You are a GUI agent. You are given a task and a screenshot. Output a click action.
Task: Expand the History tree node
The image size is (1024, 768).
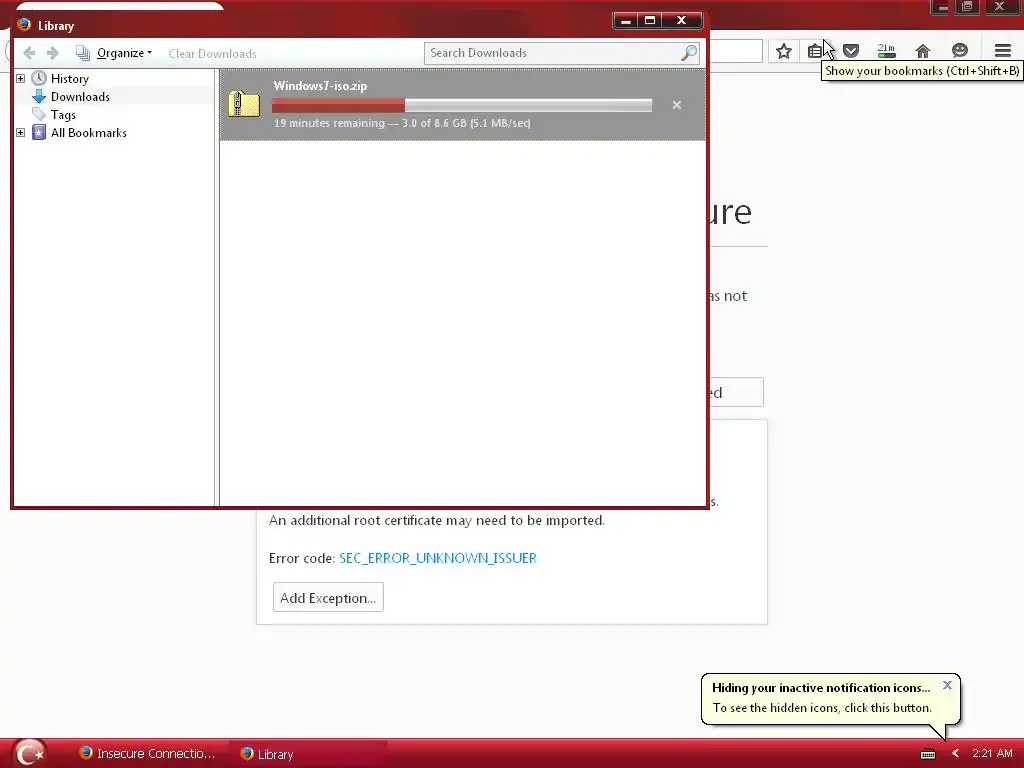(20, 78)
